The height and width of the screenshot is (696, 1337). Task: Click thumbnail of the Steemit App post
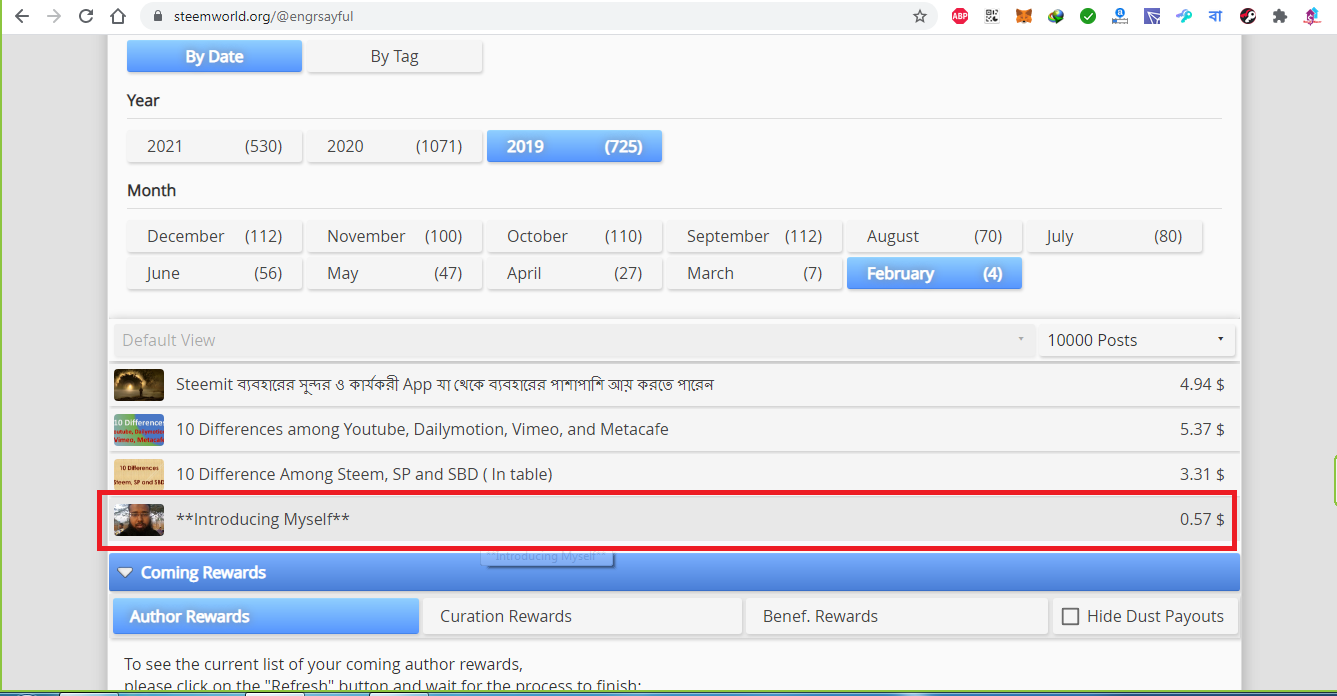[139, 384]
